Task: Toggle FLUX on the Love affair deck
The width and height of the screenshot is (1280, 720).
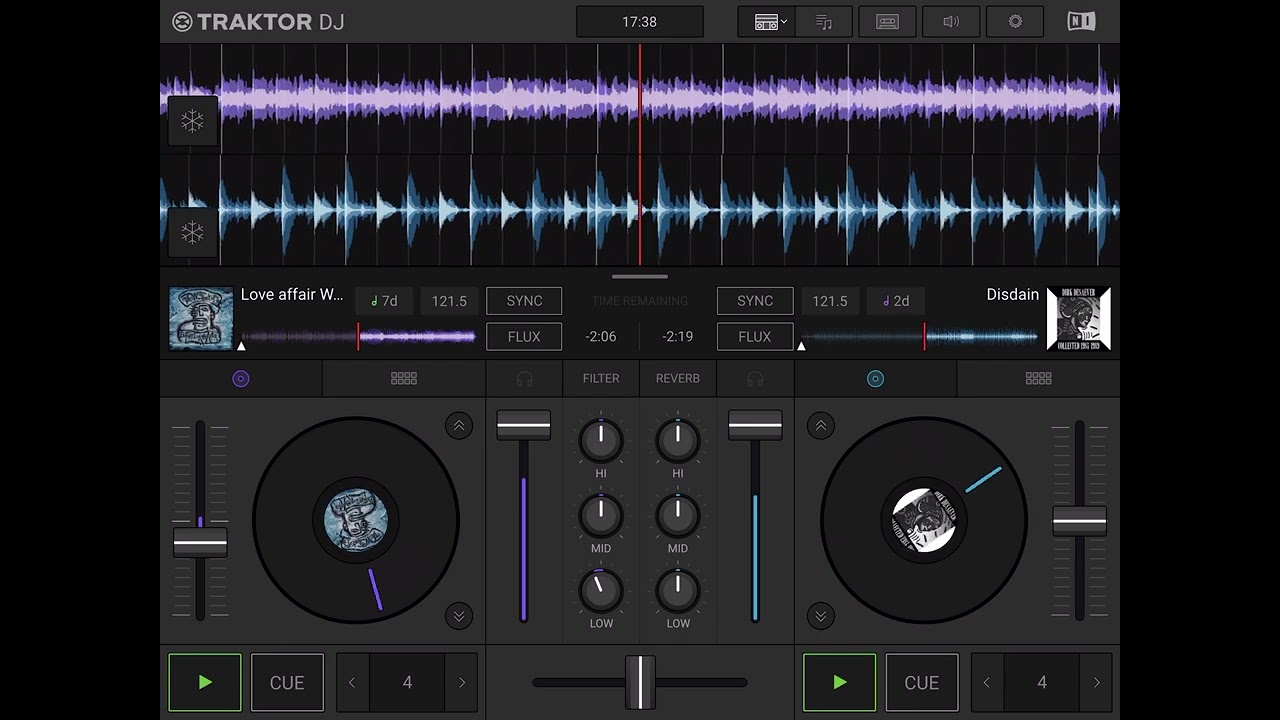Action: coord(524,337)
